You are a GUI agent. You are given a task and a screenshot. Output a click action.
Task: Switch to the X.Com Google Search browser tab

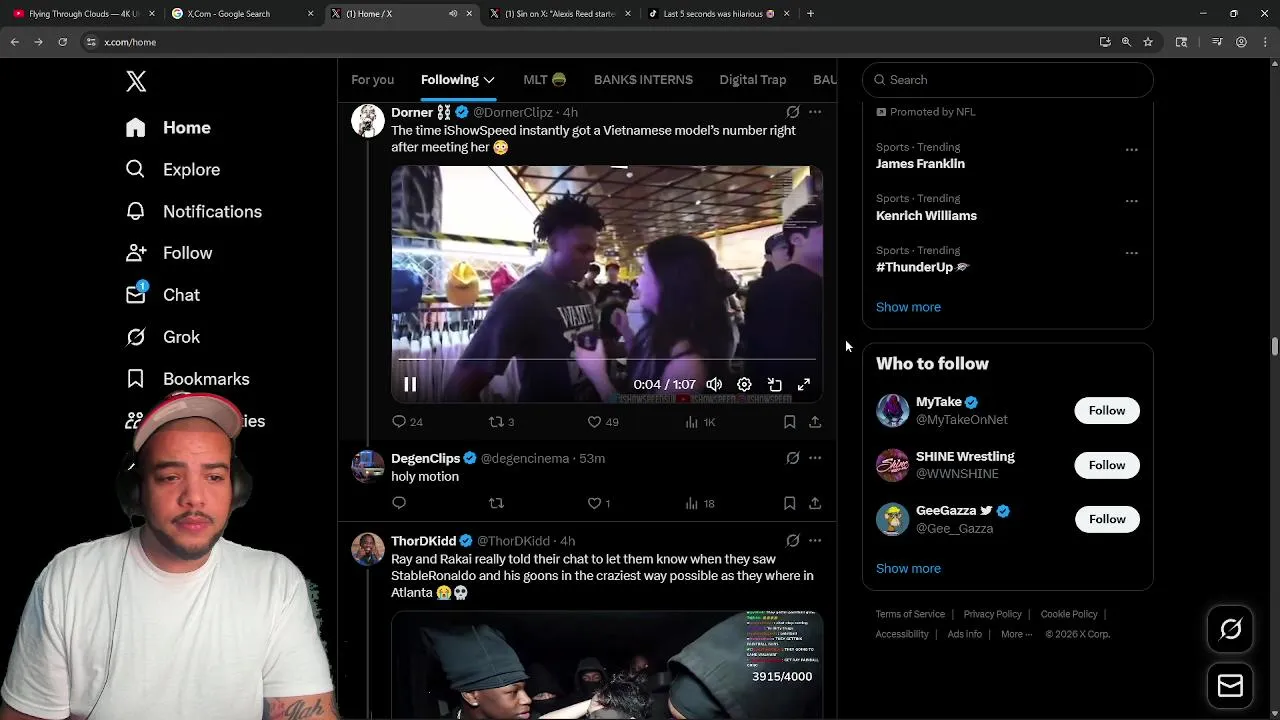[242, 14]
